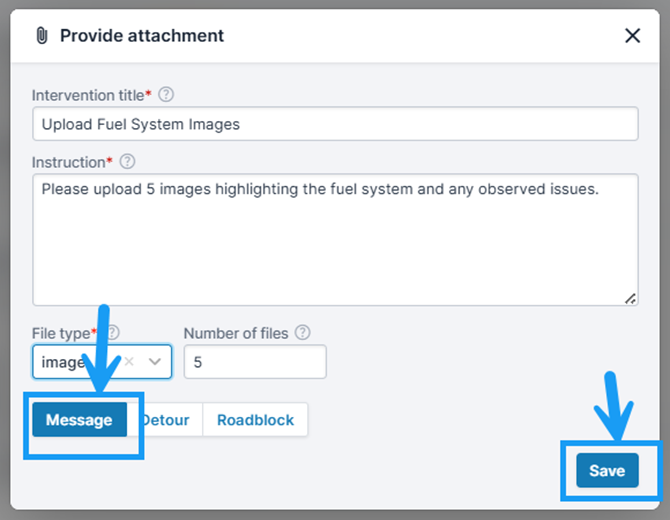
Task: View help for Number of files
Action: tap(303, 332)
